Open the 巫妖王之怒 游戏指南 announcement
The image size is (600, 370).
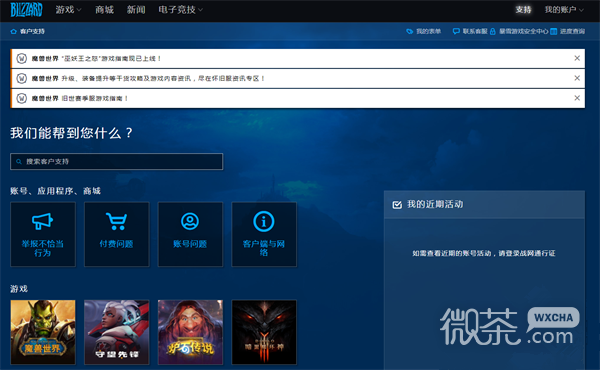(96, 59)
